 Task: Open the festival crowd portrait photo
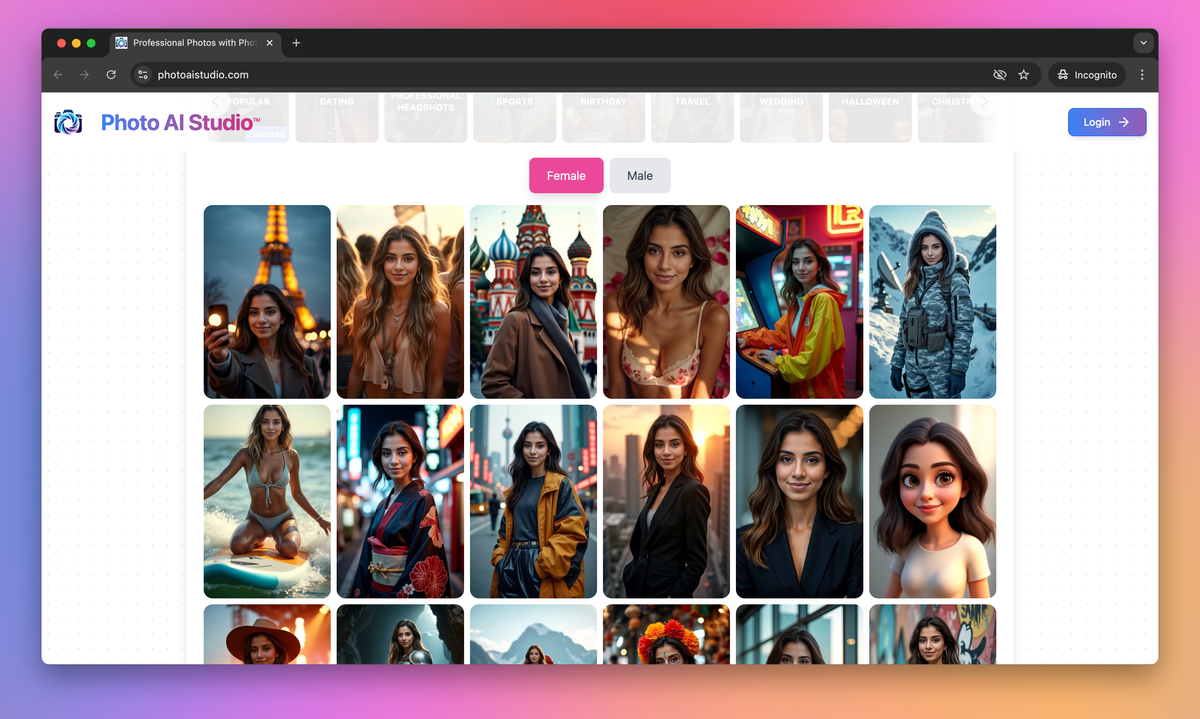tap(400, 302)
